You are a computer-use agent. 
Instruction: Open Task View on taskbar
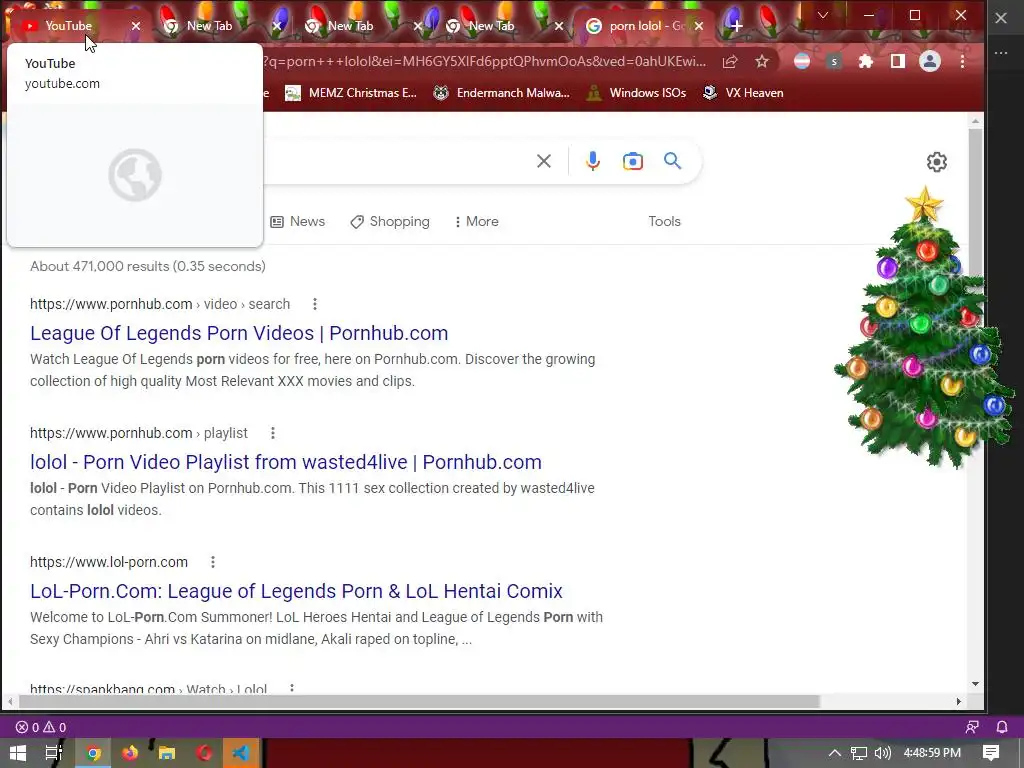tap(54, 753)
